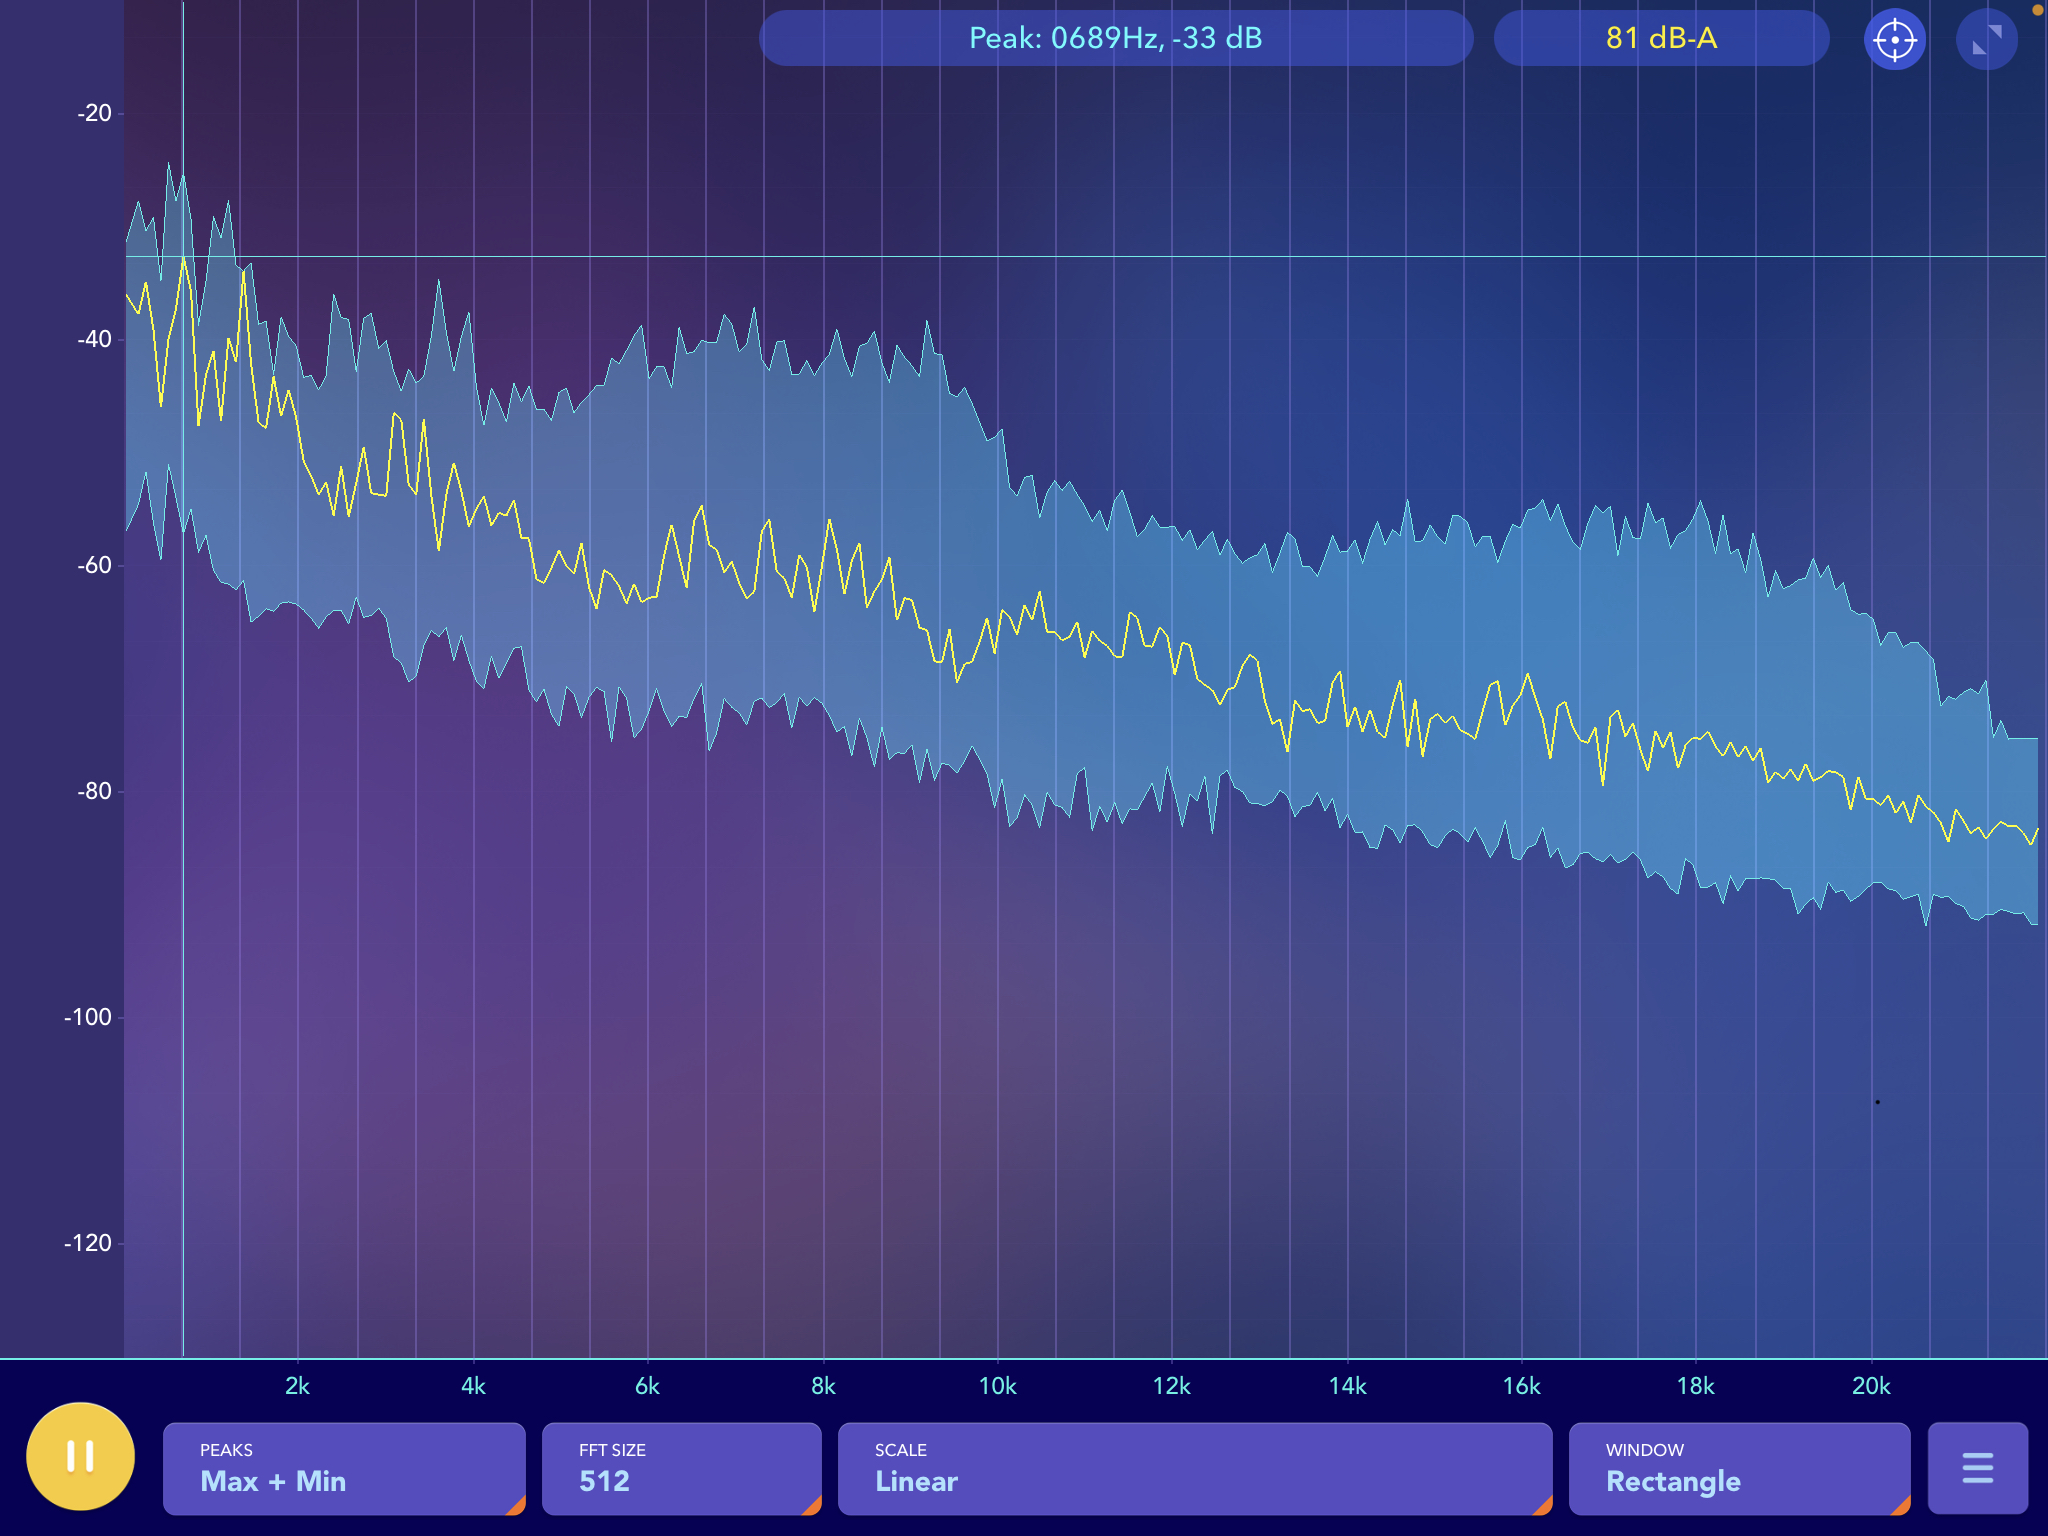This screenshot has height=1536, width=2048.
Task: Tap the 81 dB-A level readout
Action: (1662, 38)
